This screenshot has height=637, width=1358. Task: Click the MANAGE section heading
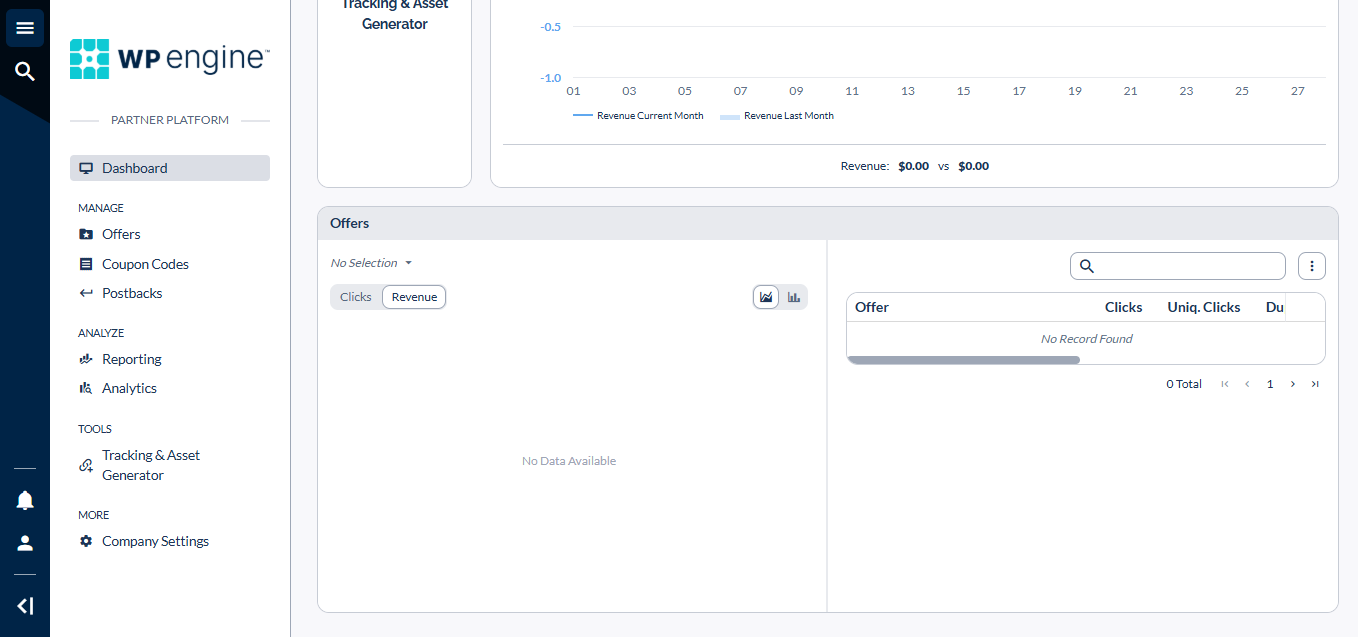click(101, 208)
